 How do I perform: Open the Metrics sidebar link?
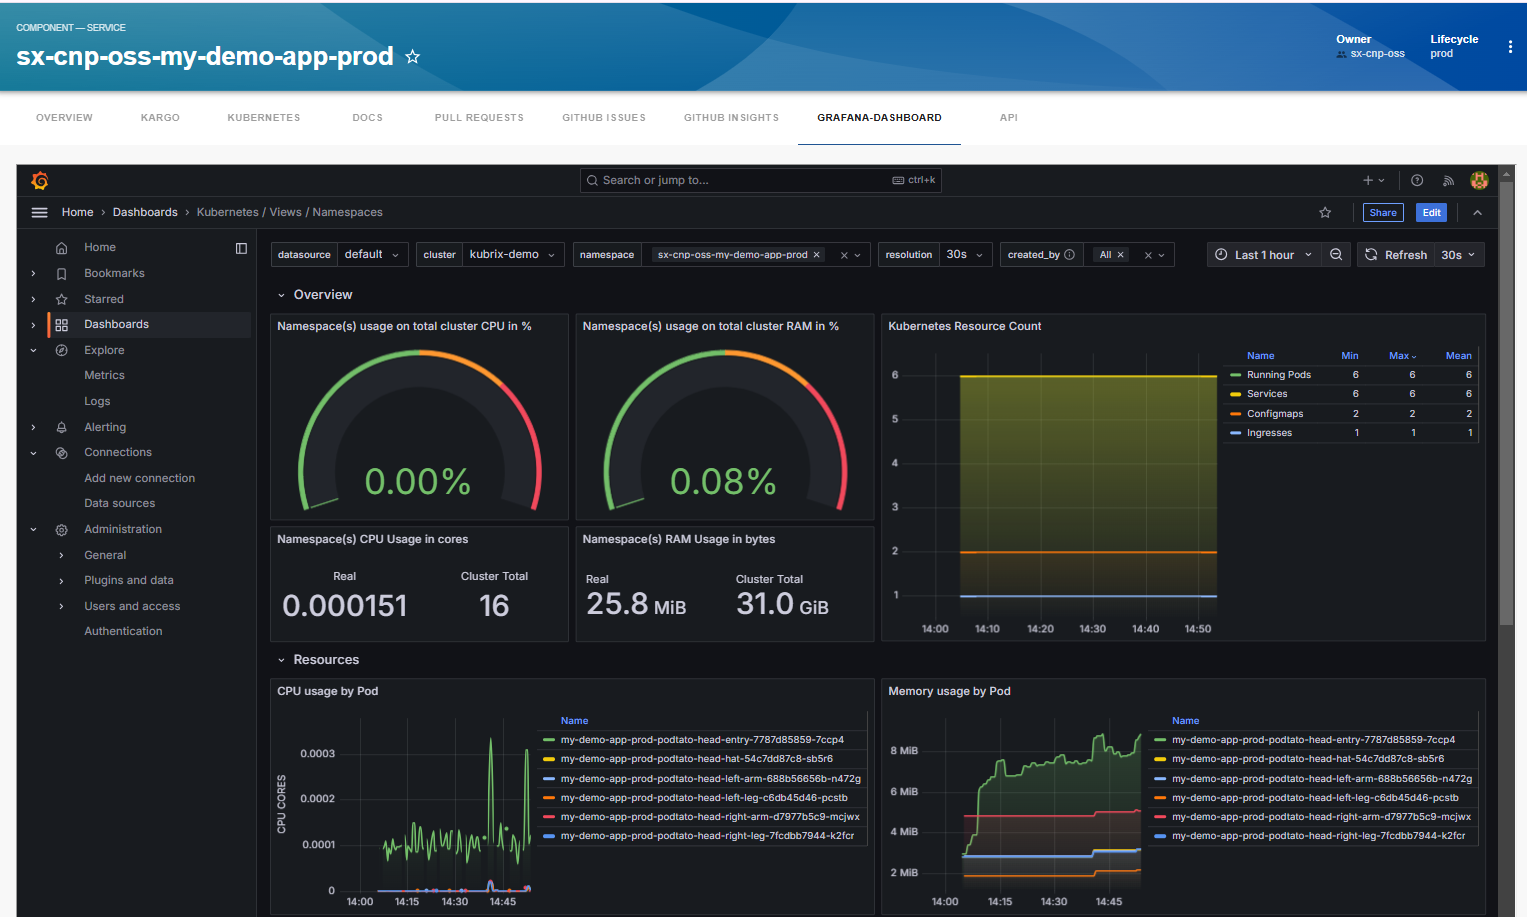(x=104, y=376)
